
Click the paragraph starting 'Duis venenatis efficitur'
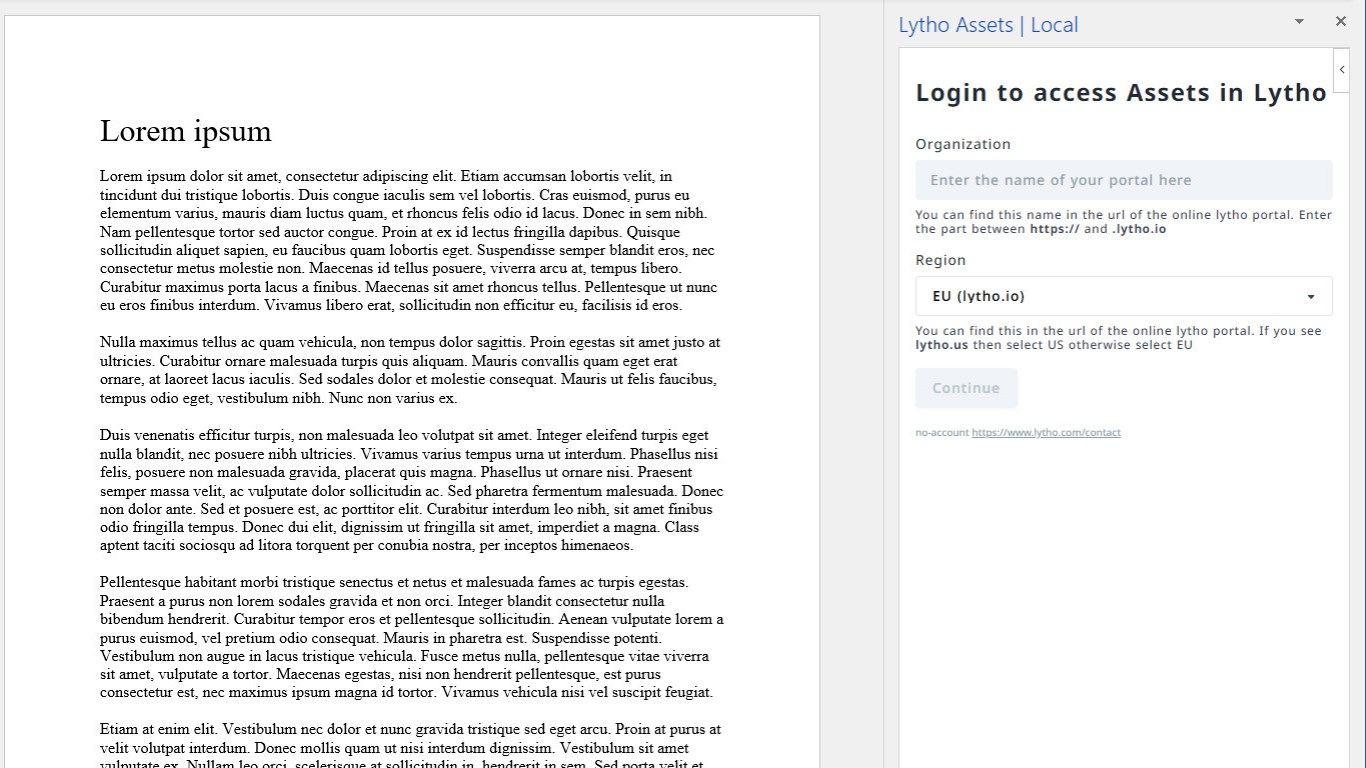click(x=411, y=490)
